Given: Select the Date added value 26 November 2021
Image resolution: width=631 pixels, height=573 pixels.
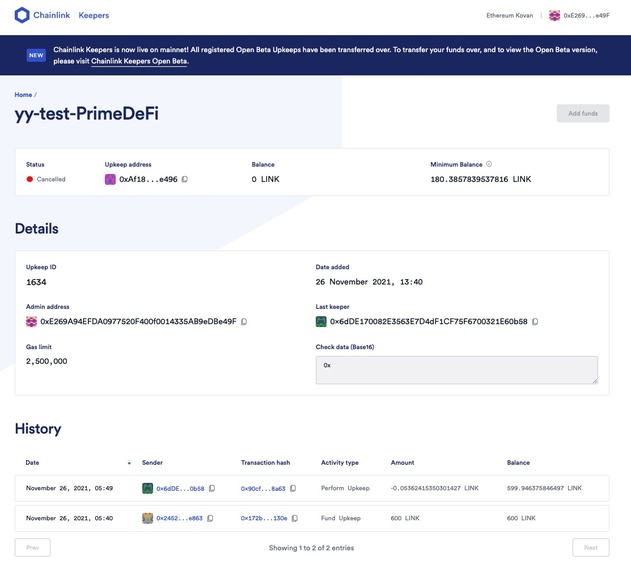Looking at the screenshot, I should (369, 282).
